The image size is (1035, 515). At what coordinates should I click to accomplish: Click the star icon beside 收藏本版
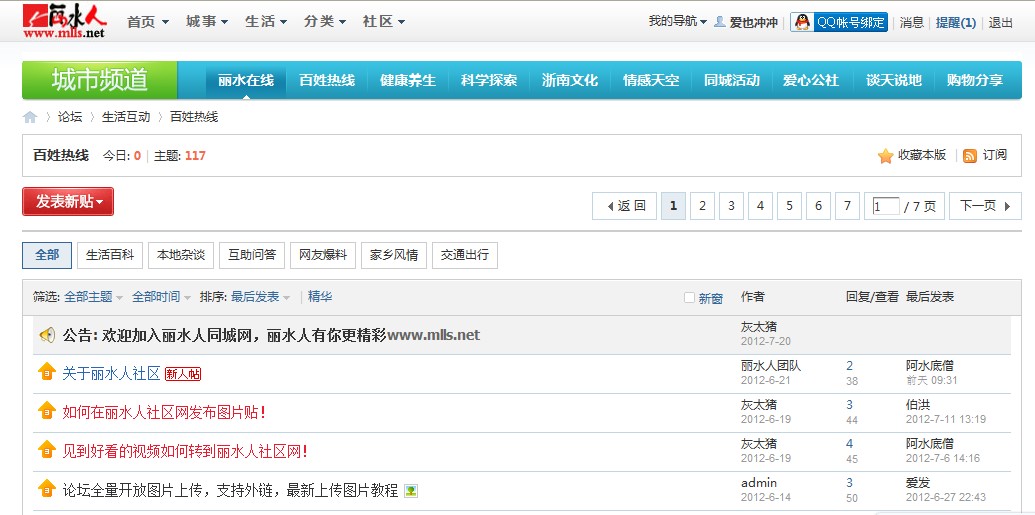pyautogui.click(x=885, y=156)
